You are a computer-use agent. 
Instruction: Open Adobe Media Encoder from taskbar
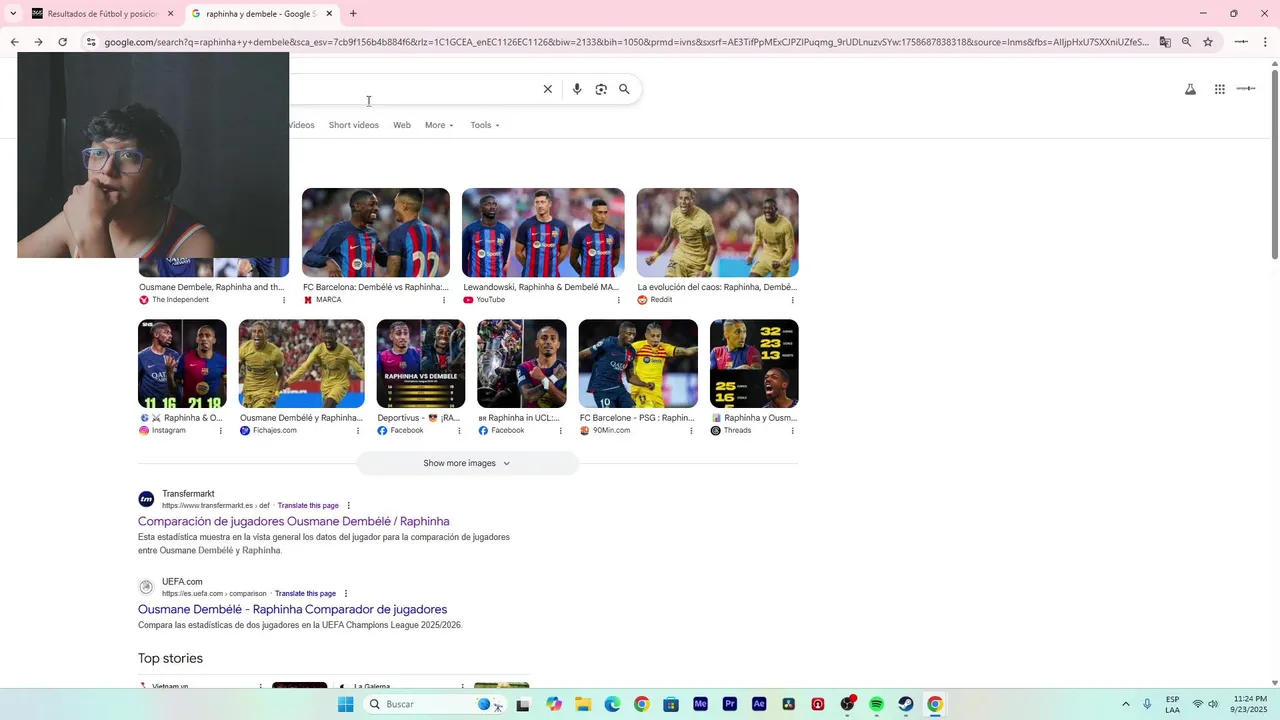pyautogui.click(x=700, y=704)
